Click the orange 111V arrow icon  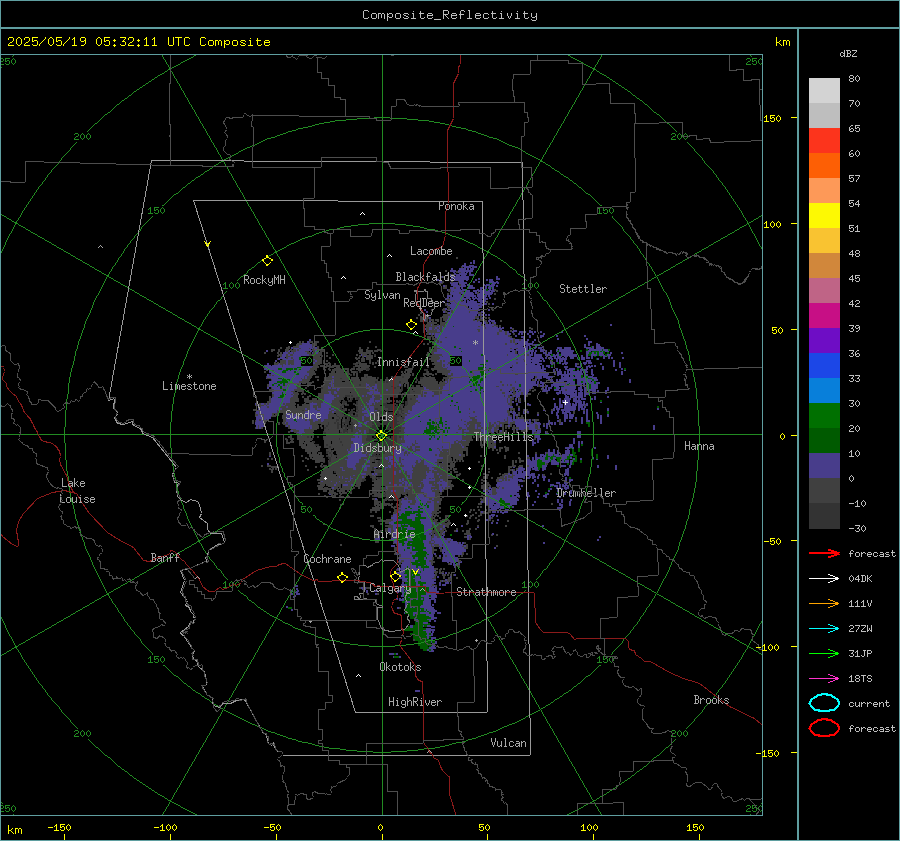824,603
